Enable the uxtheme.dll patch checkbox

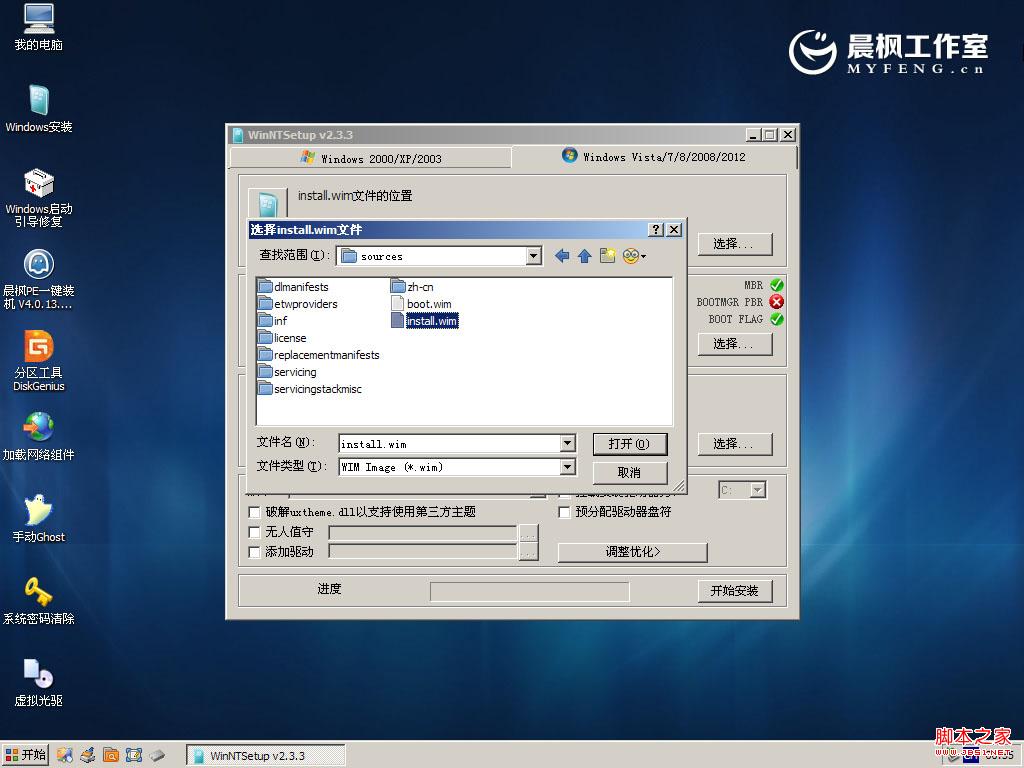254,512
